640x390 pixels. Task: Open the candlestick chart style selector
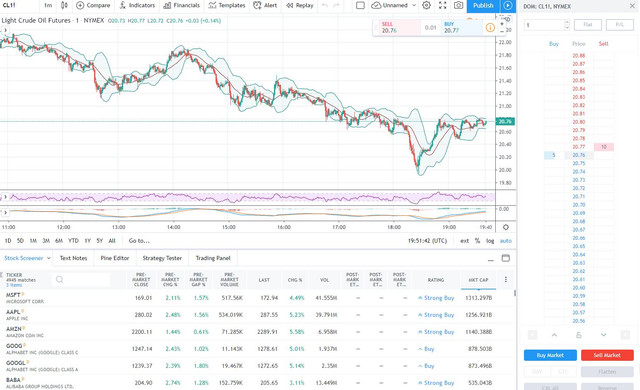64,5
